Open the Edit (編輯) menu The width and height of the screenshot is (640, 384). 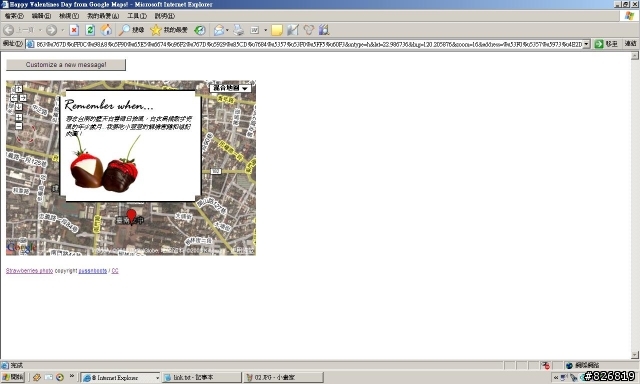tap(41, 16)
